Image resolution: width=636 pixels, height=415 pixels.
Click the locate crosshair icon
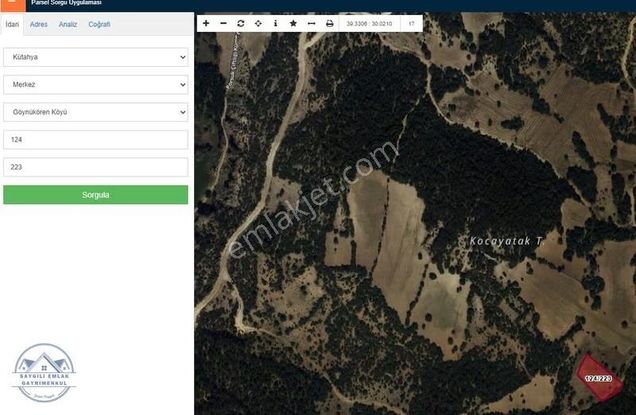pos(258,23)
